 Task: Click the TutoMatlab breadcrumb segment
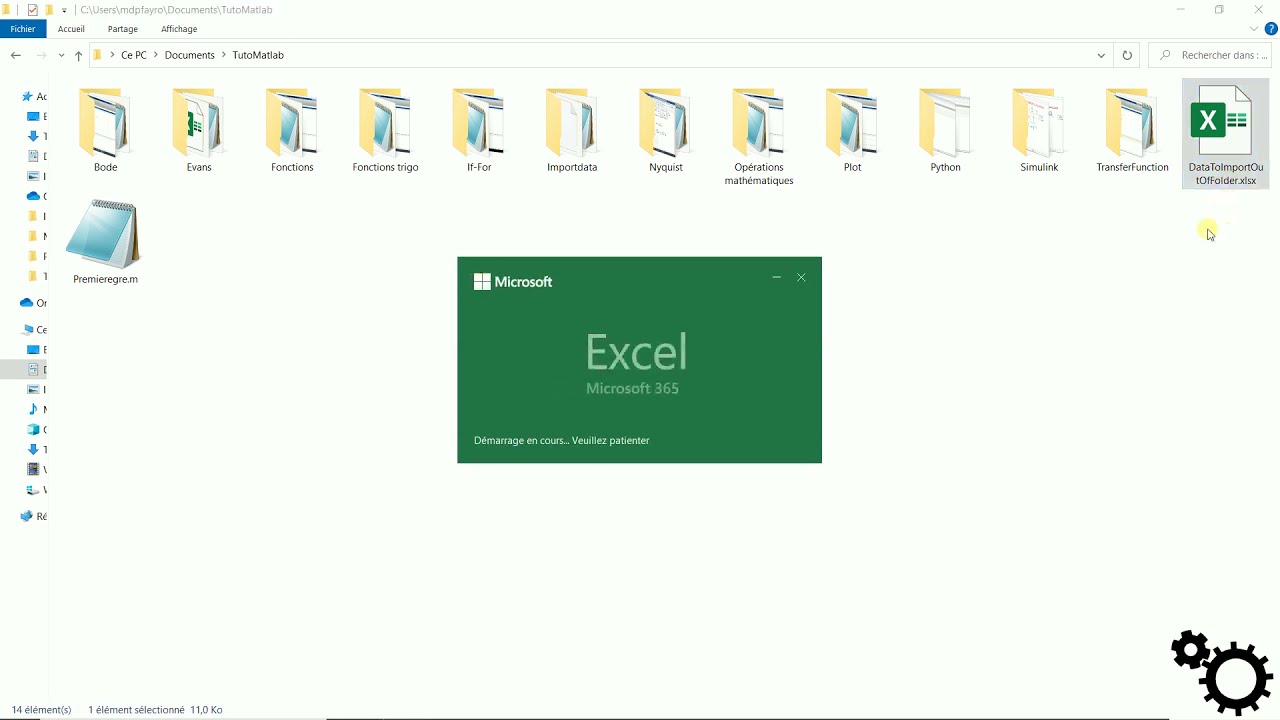[258, 55]
